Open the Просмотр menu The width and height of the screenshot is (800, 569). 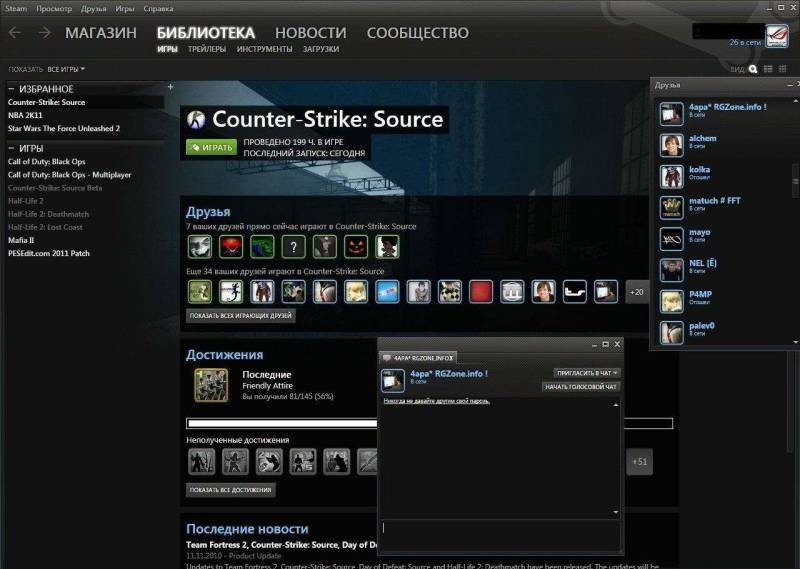point(54,9)
